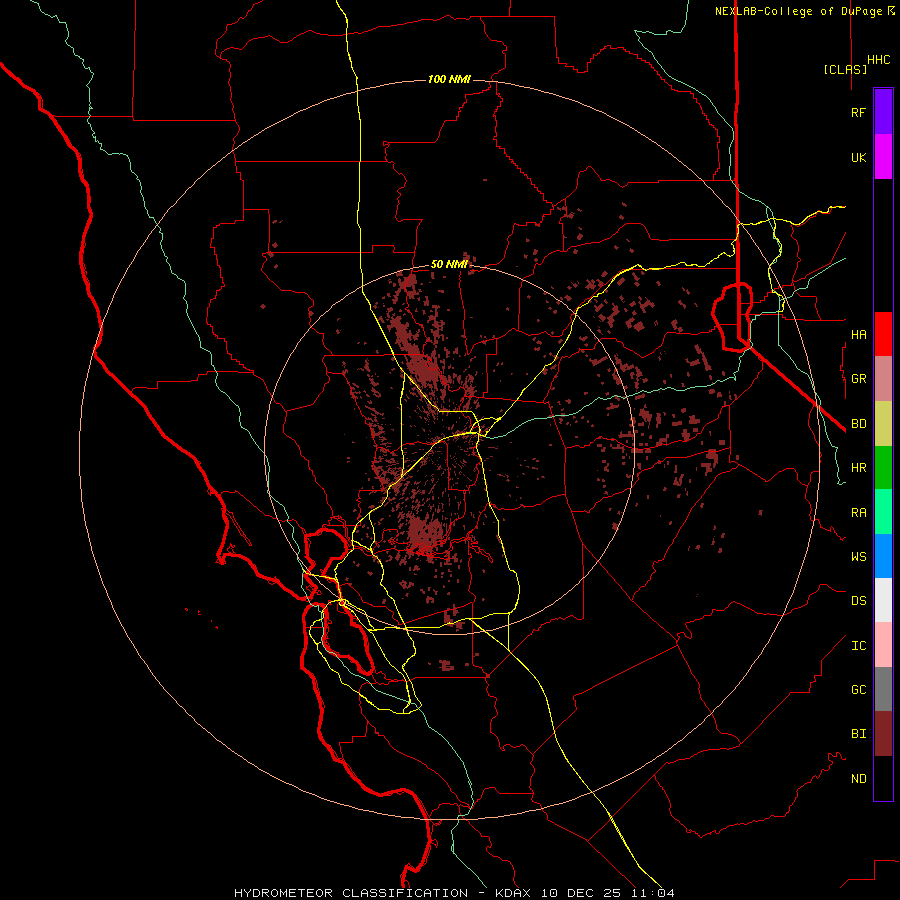
Task: Click the HHC product label
Action: (x=878, y=60)
